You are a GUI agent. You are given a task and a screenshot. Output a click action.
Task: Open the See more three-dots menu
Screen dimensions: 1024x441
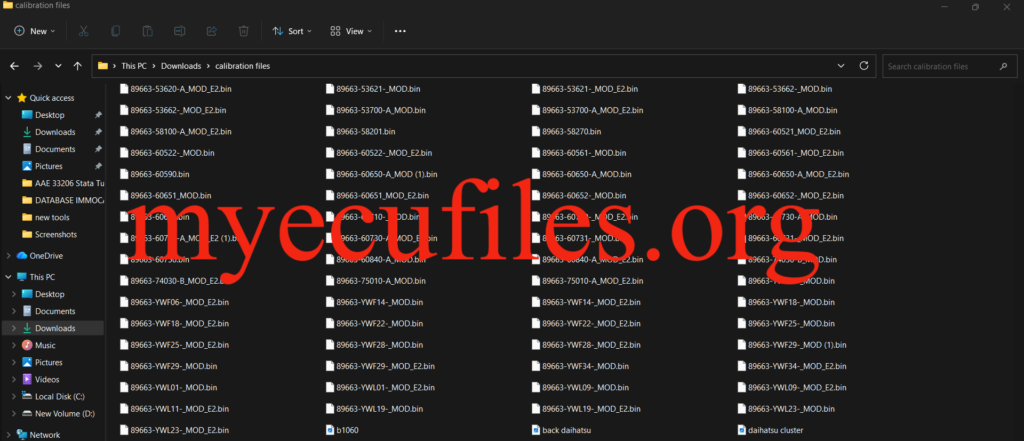click(x=400, y=31)
